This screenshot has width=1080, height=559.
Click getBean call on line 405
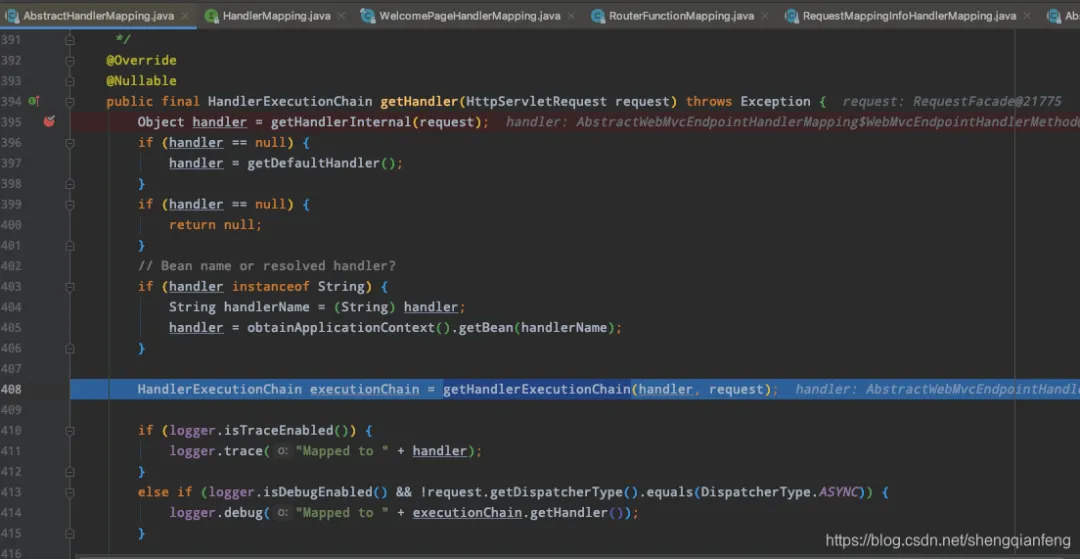[x=486, y=328]
